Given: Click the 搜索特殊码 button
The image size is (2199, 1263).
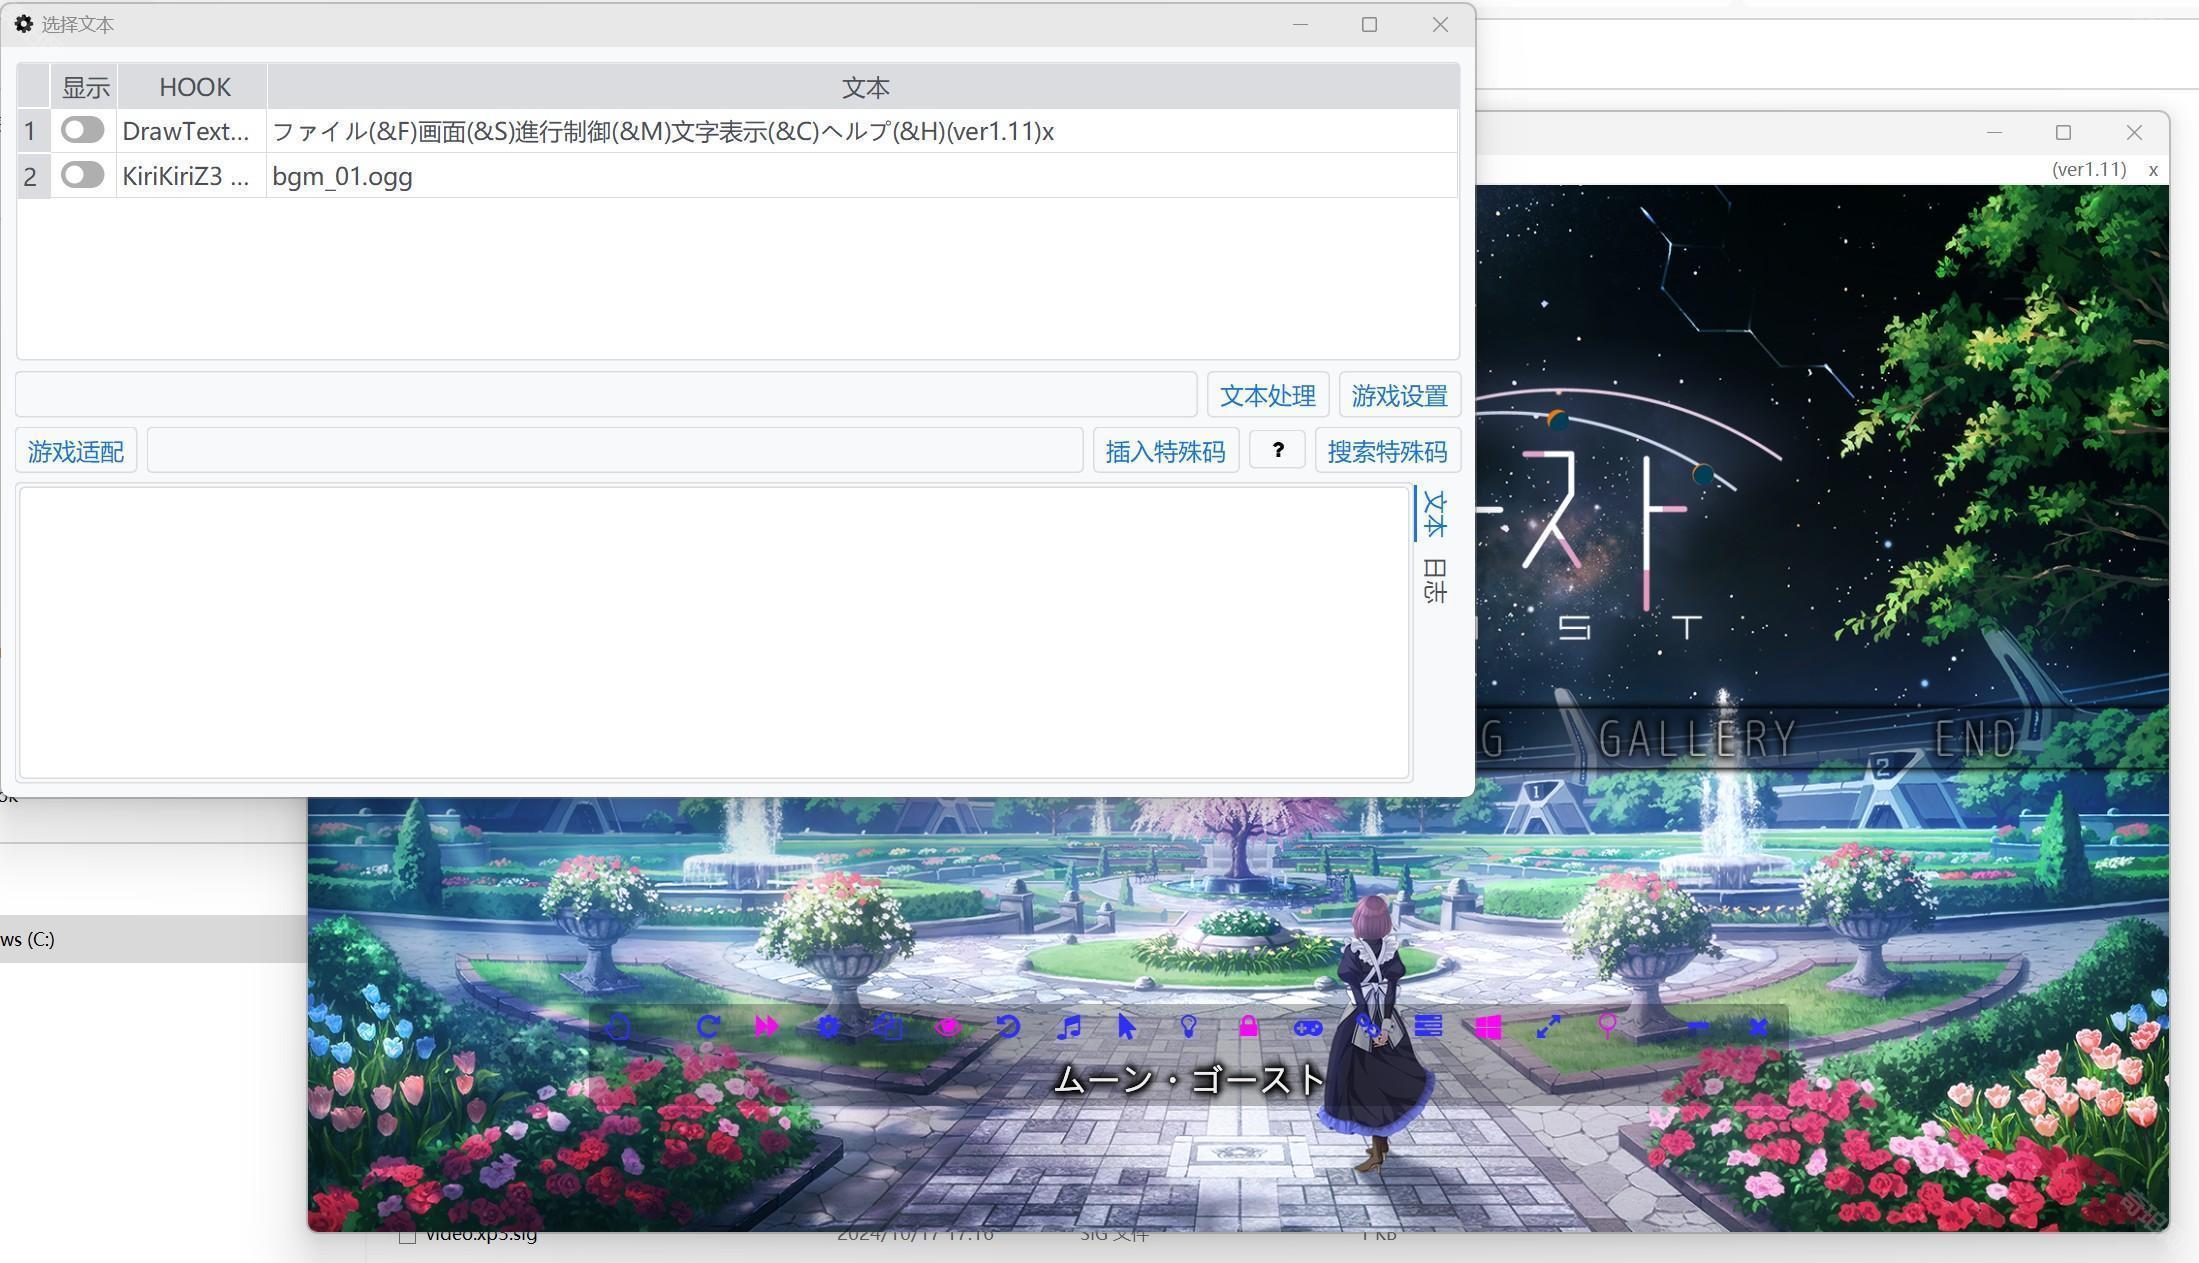Looking at the screenshot, I should [1386, 451].
